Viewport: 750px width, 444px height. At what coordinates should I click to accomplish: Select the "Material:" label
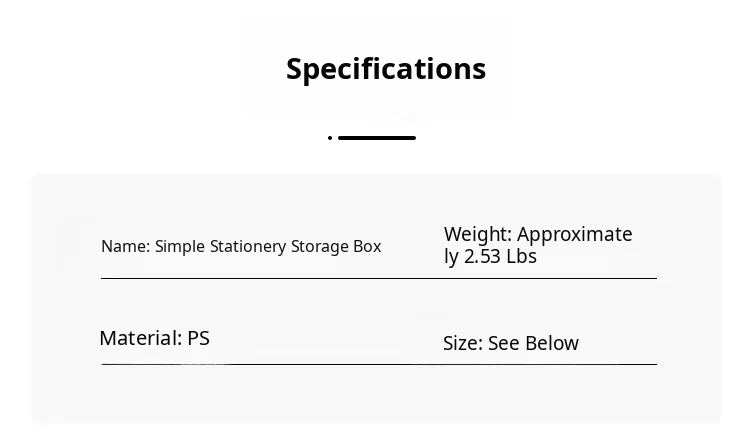tap(140, 339)
